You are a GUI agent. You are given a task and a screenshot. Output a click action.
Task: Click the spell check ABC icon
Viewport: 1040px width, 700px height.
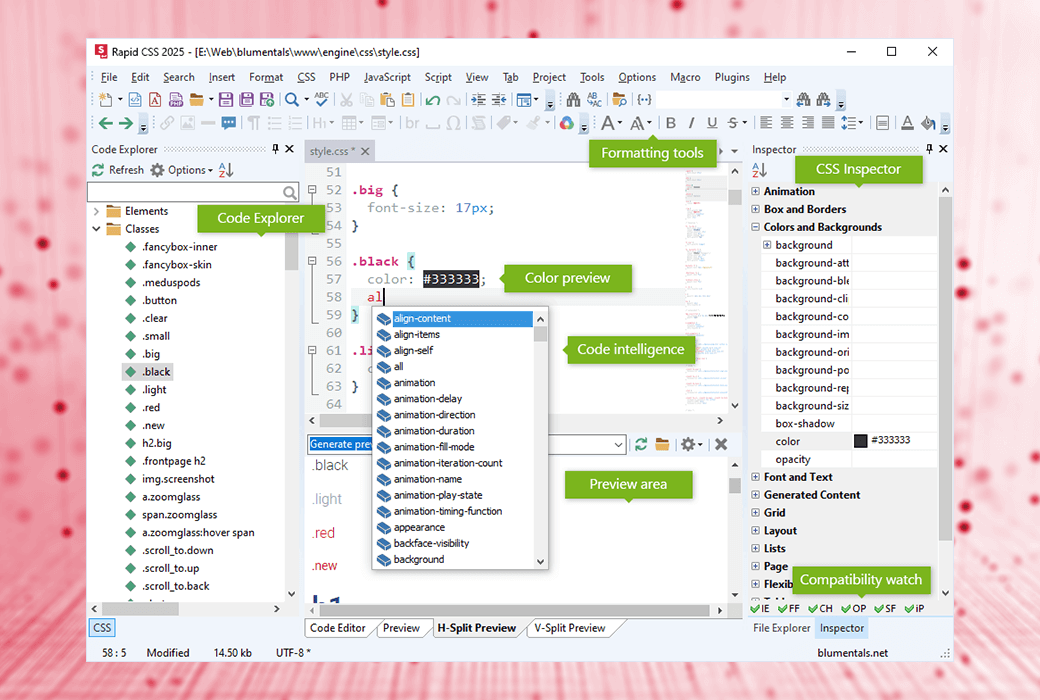322,100
